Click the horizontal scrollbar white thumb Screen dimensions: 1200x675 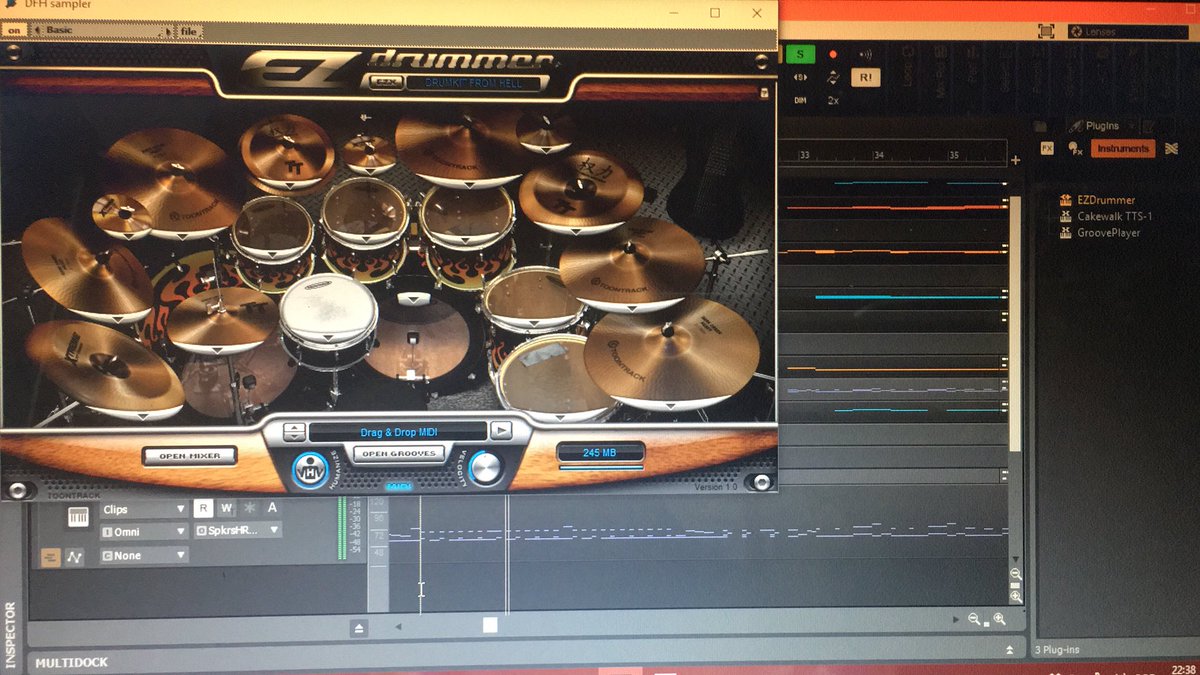coord(490,625)
